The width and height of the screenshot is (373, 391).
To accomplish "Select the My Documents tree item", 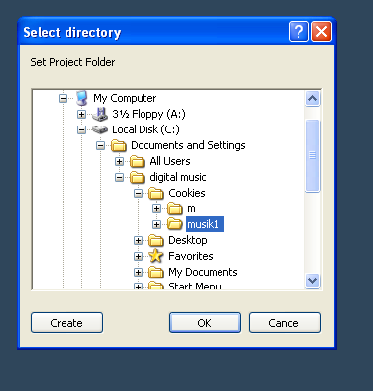I will point(203,272).
